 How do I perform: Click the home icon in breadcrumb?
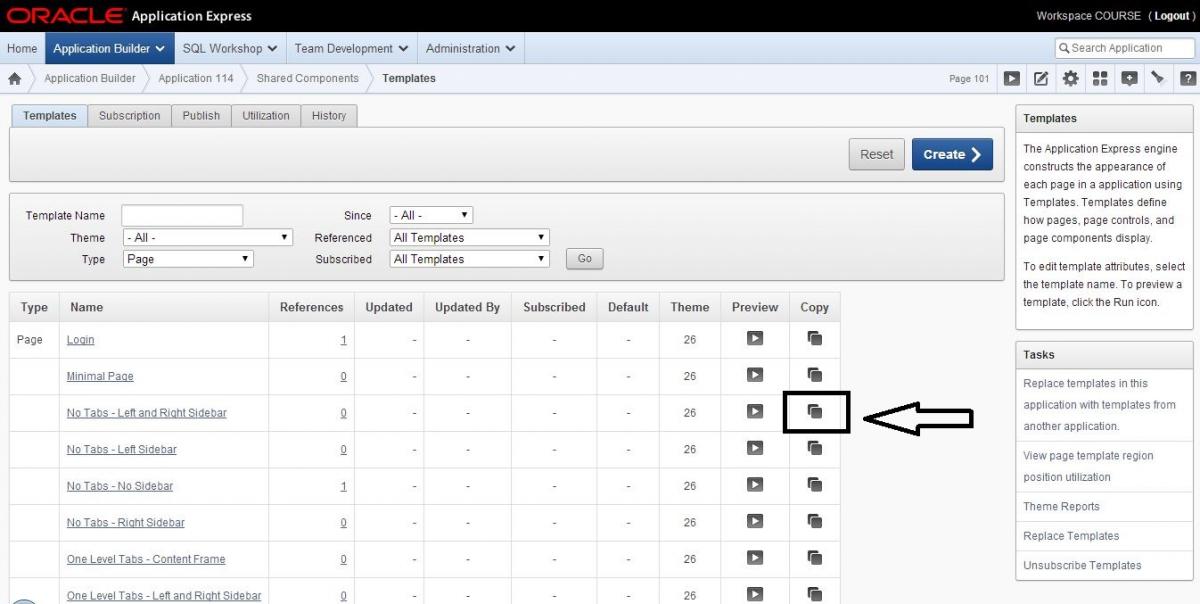[x=15, y=79]
